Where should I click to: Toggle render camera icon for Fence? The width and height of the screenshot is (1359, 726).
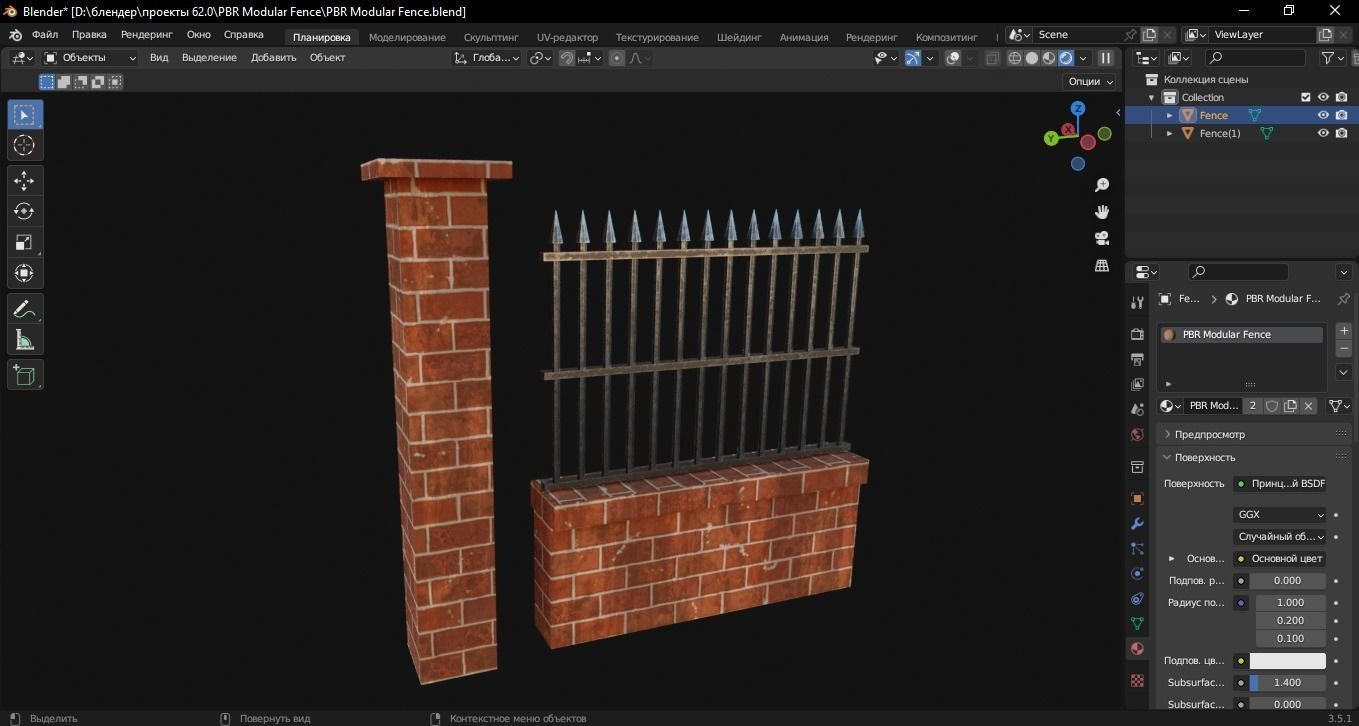point(1341,115)
